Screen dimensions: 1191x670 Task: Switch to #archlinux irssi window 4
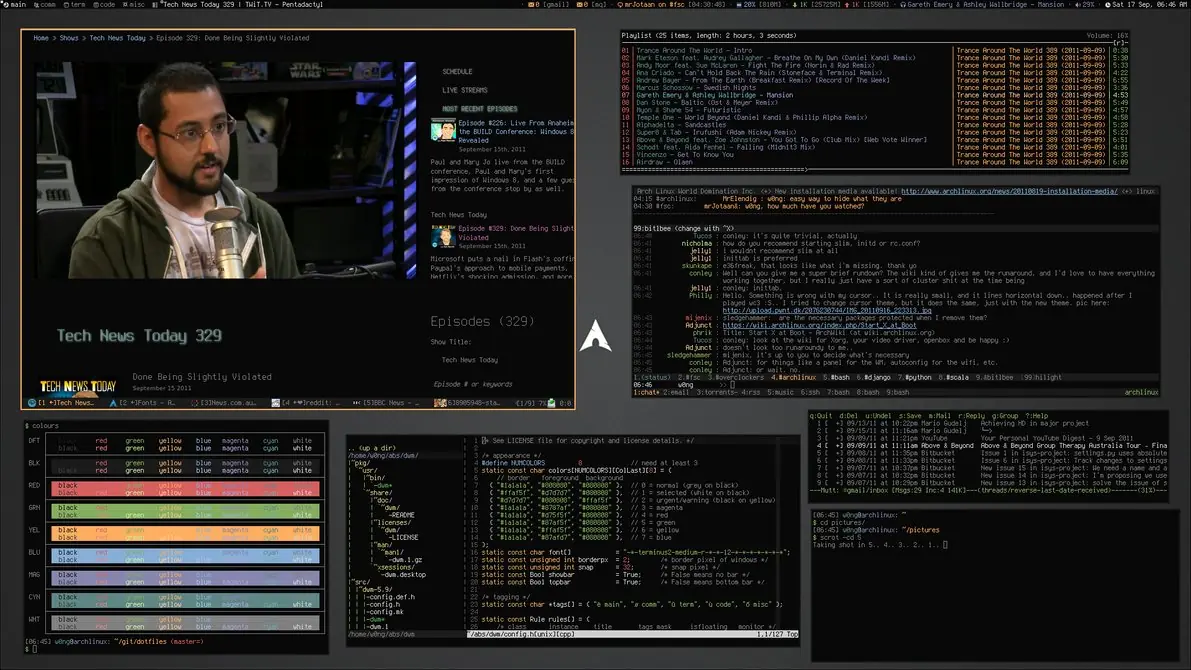click(795, 378)
